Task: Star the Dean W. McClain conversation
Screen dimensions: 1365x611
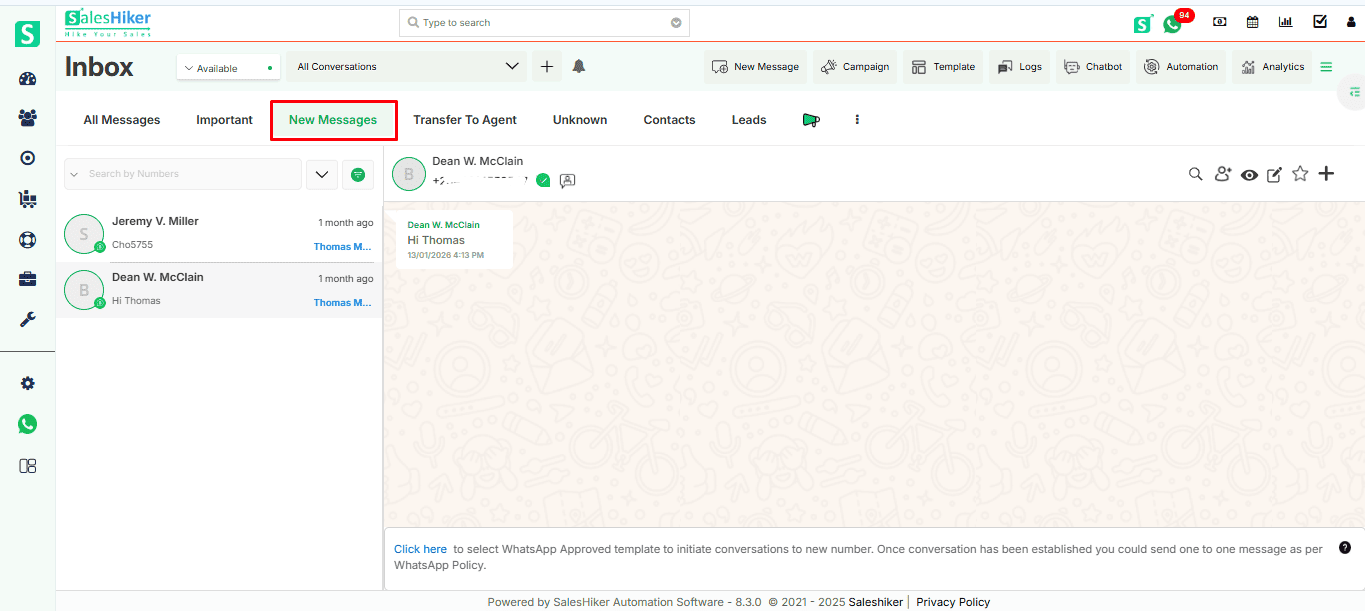Action: click(1300, 174)
